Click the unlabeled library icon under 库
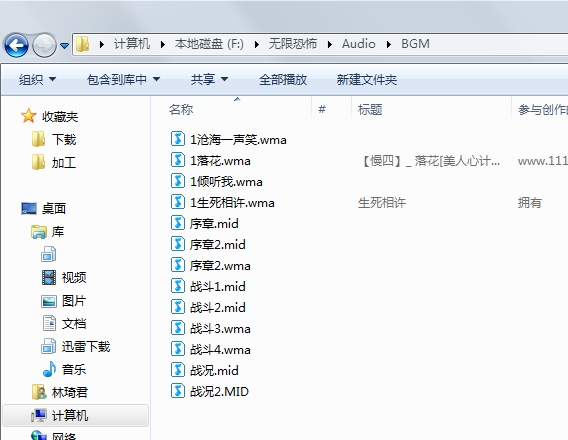 click(x=49, y=254)
